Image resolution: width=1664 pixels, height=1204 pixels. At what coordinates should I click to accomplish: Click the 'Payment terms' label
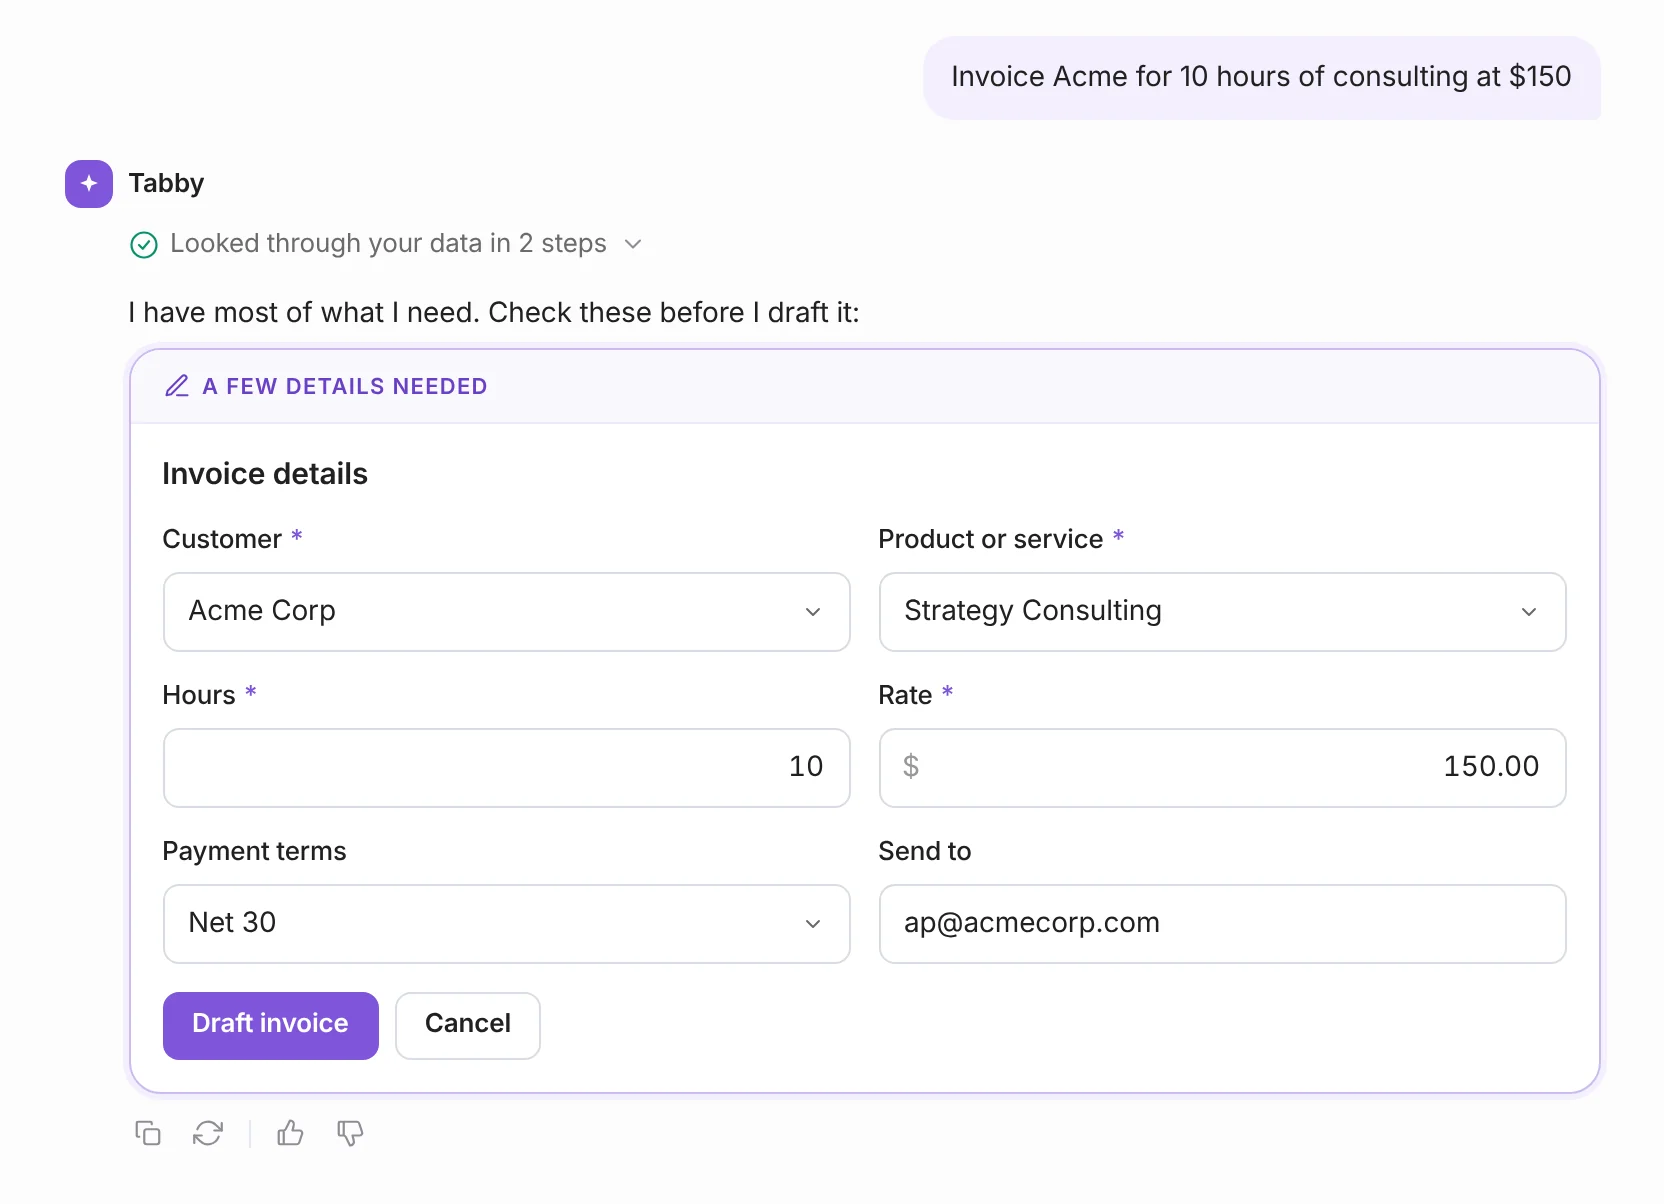pos(254,851)
